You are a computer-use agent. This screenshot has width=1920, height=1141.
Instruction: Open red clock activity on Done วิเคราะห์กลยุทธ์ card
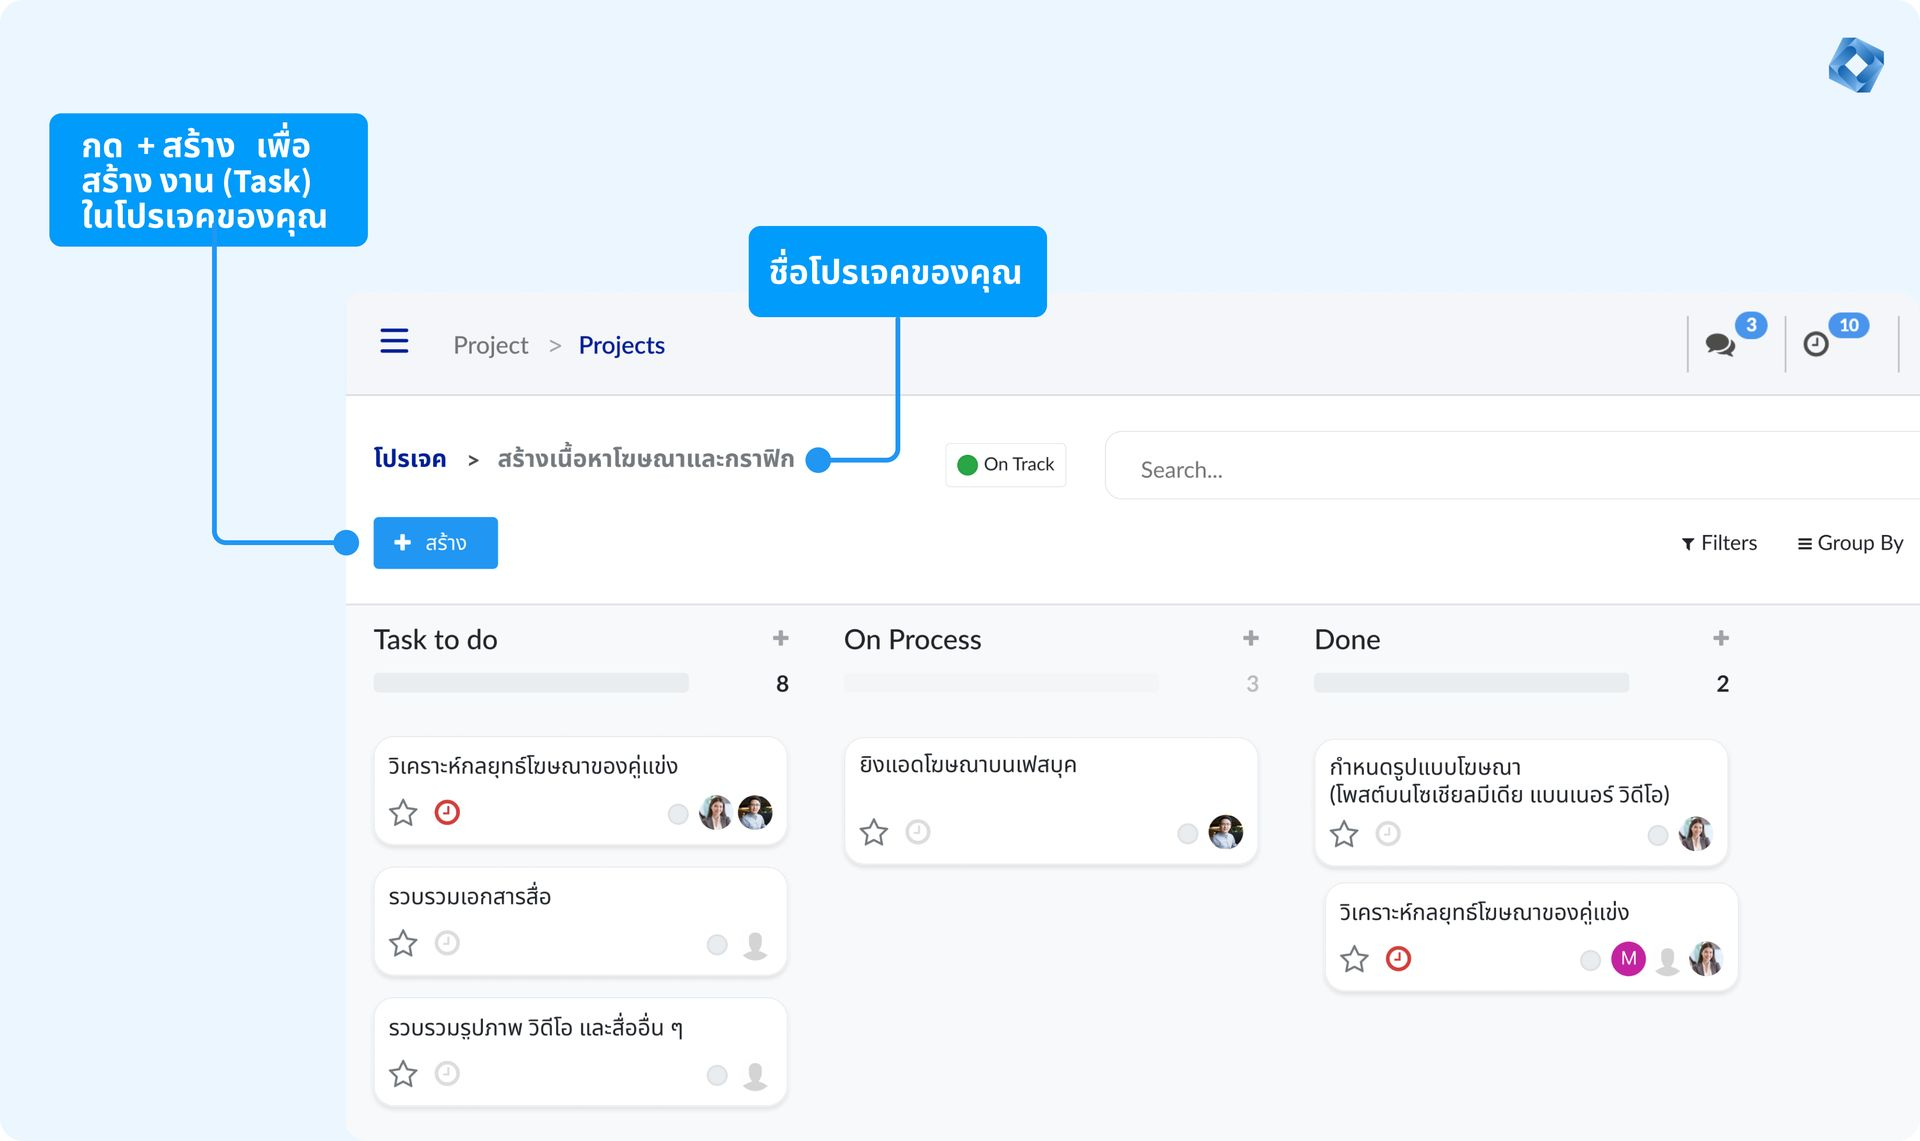1398,959
